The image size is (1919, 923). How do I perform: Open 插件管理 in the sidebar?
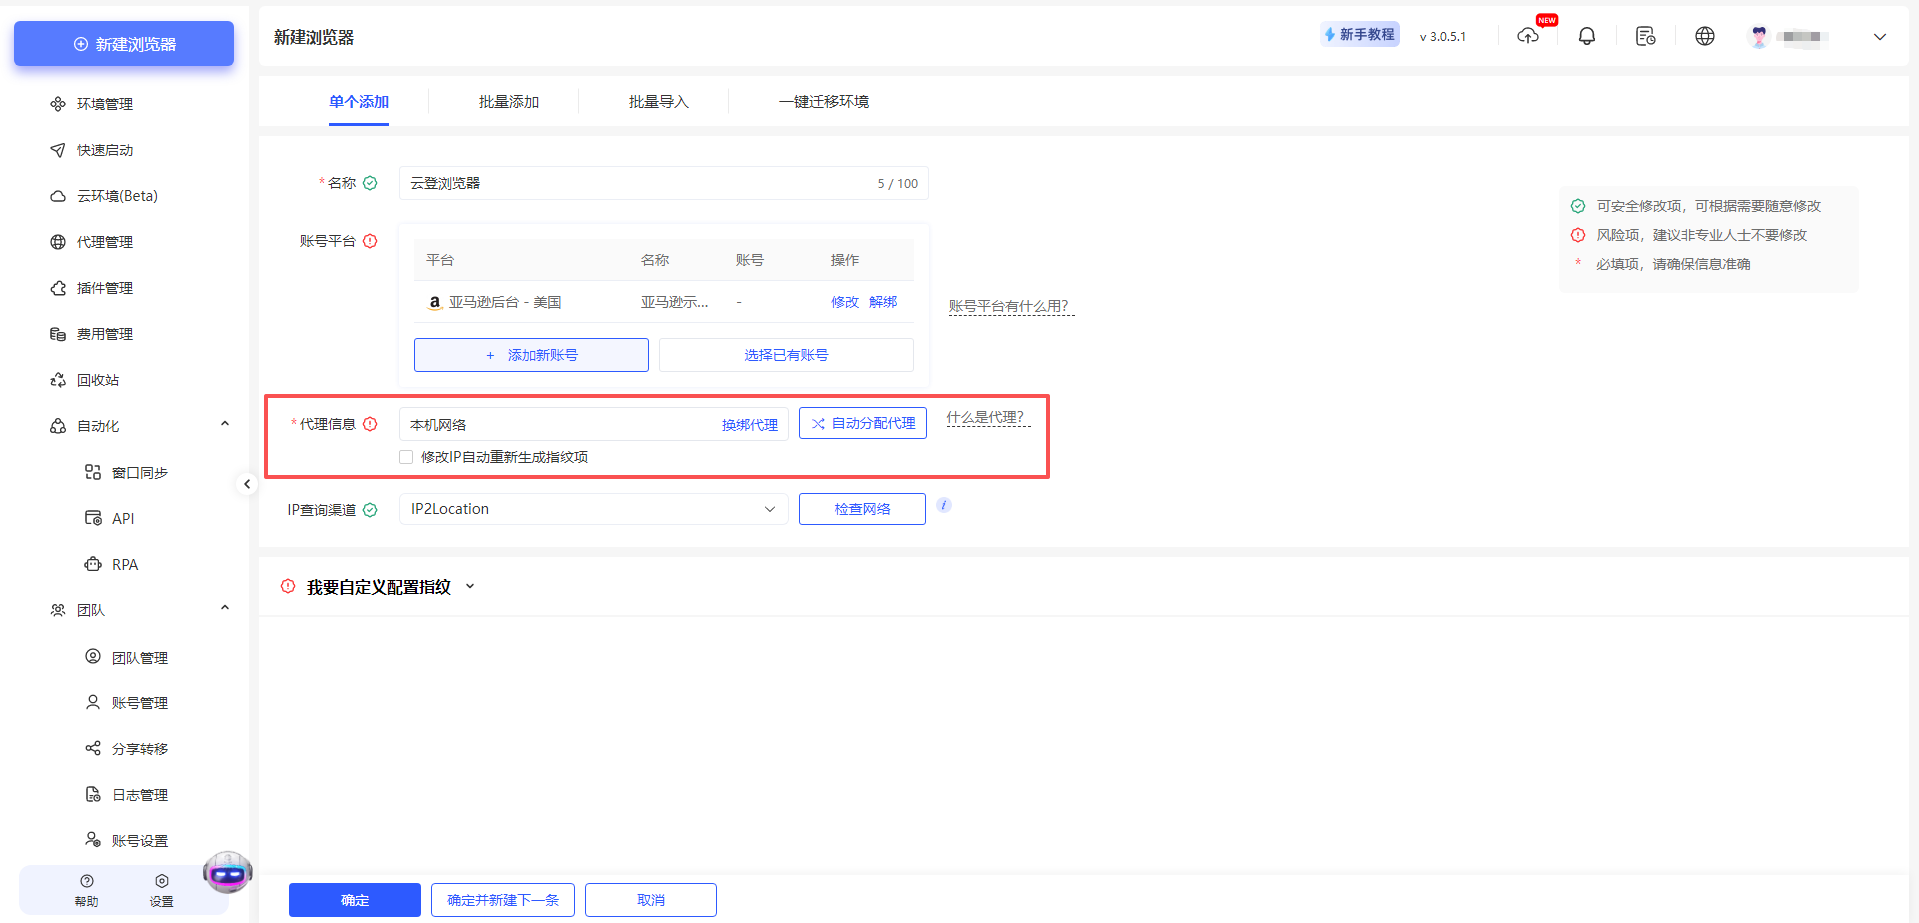[105, 287]
